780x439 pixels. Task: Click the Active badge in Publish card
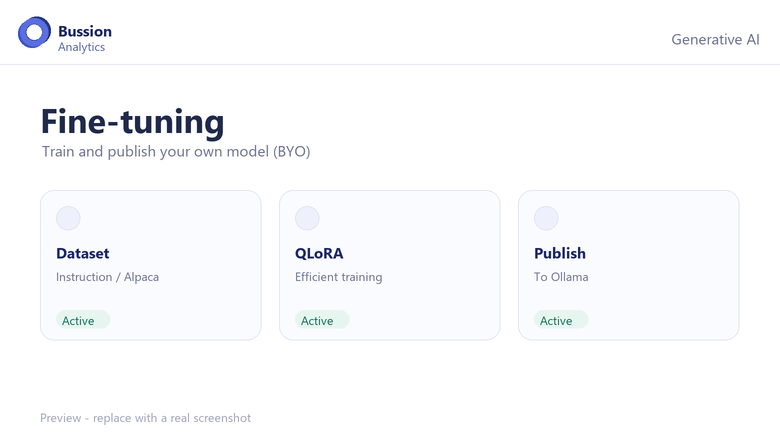pos(561,320)
